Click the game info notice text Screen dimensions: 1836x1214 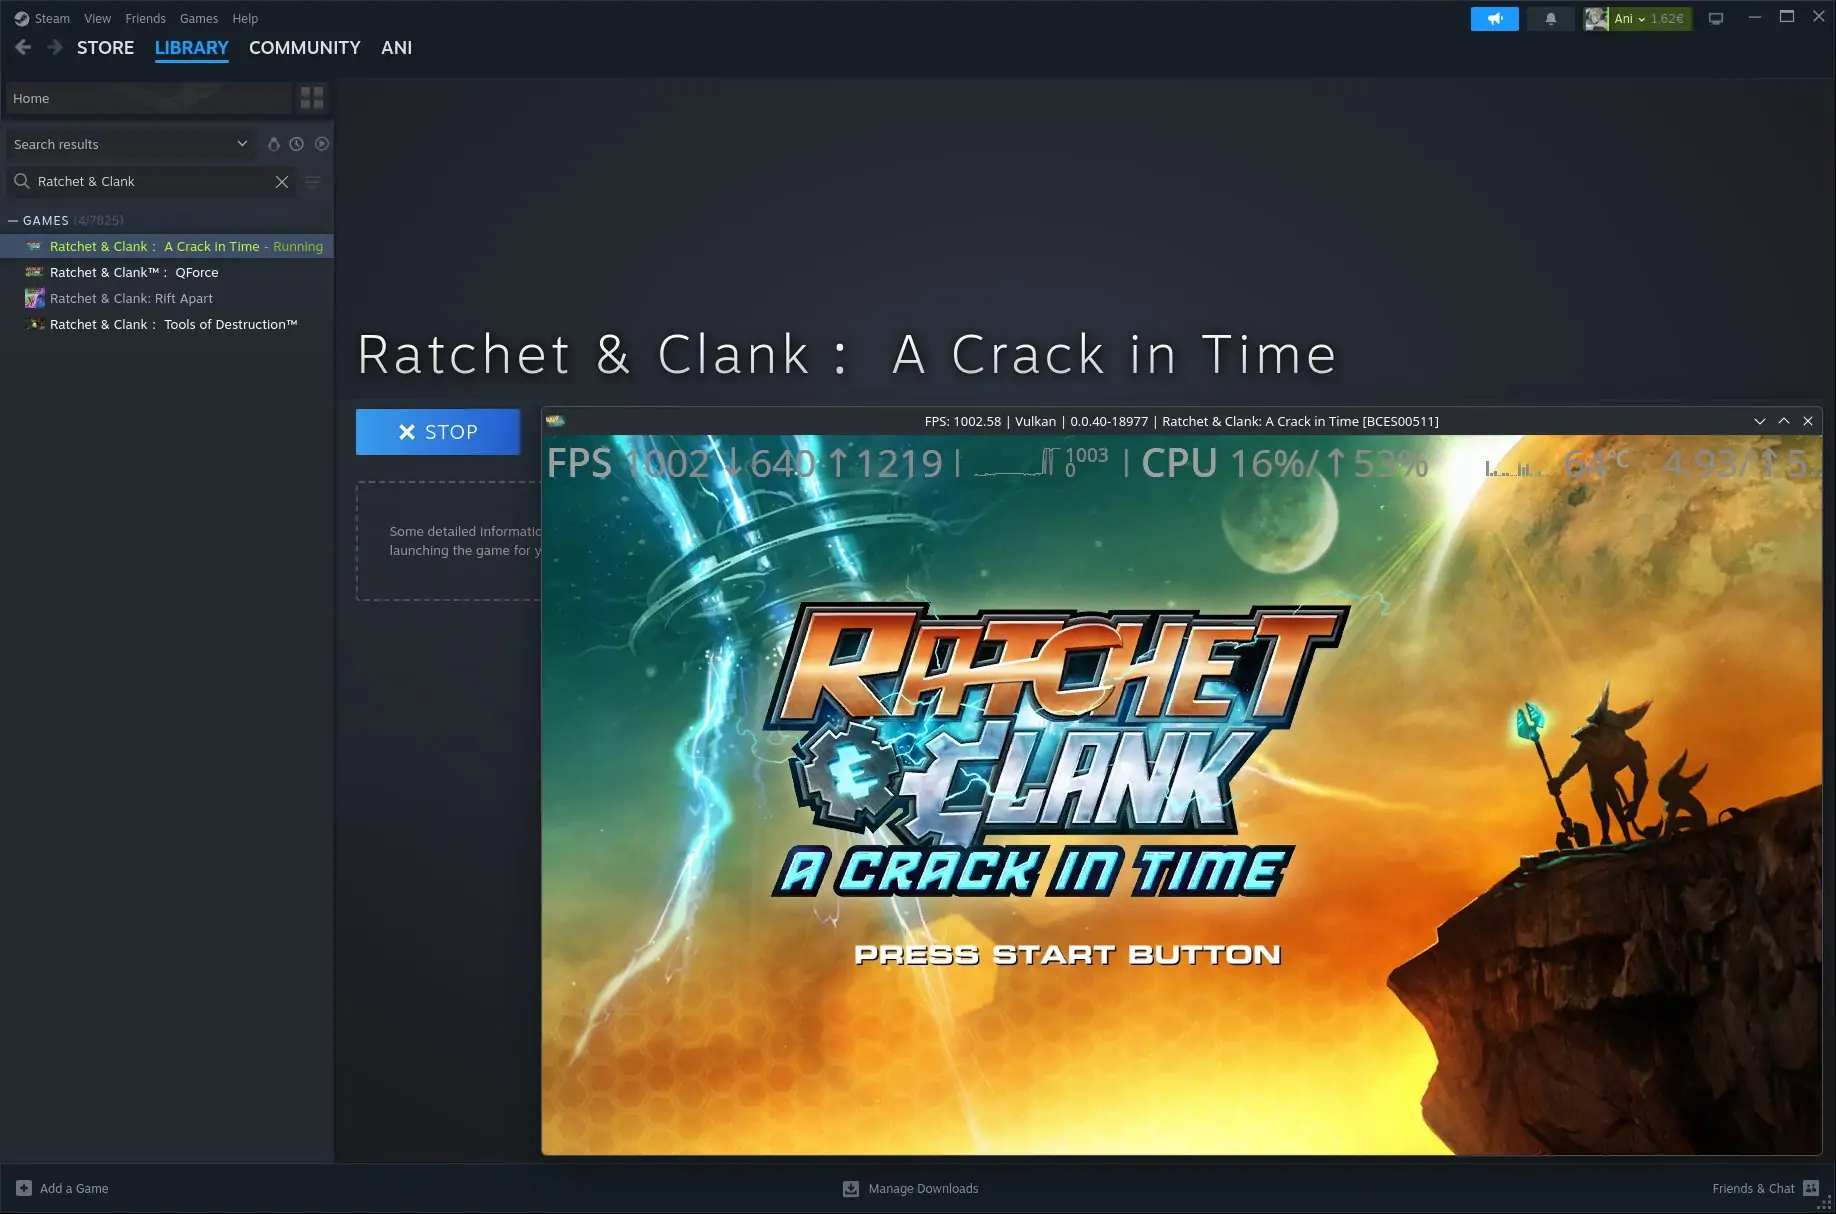click(465, 541)
